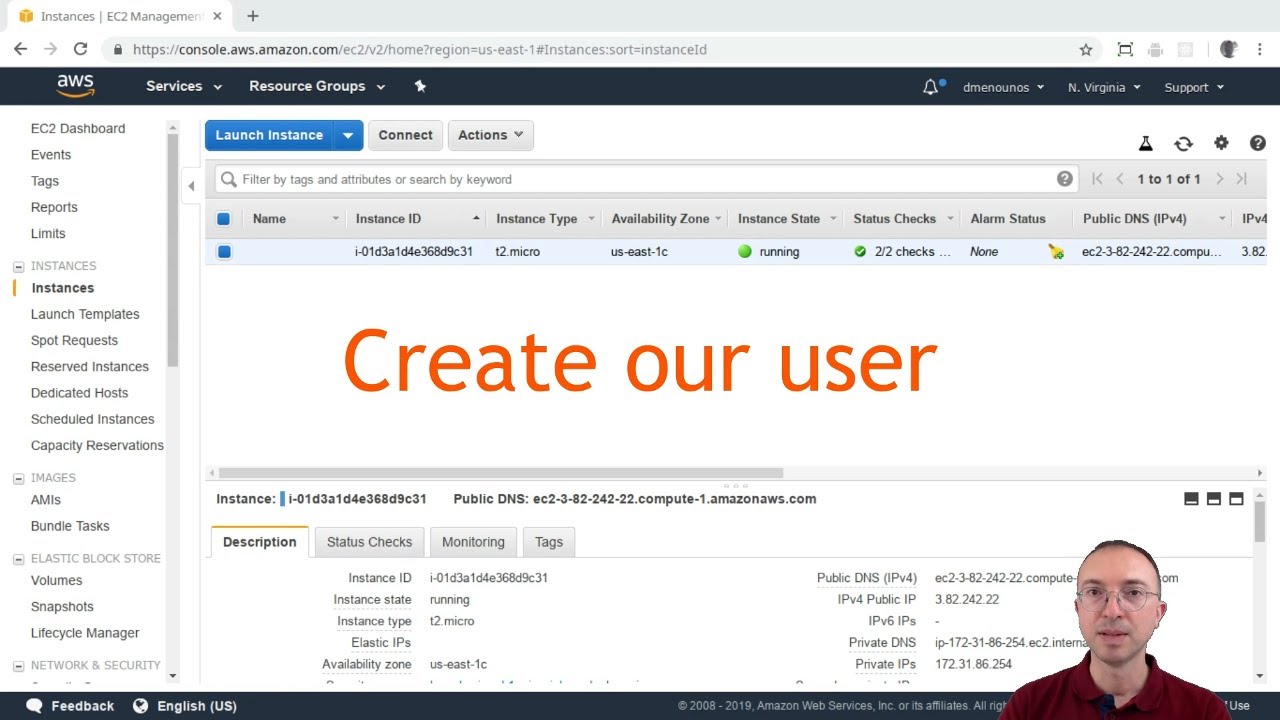1280x720 pixels.
Task: Open Launch Templates in sidebar
Action: 85,314
